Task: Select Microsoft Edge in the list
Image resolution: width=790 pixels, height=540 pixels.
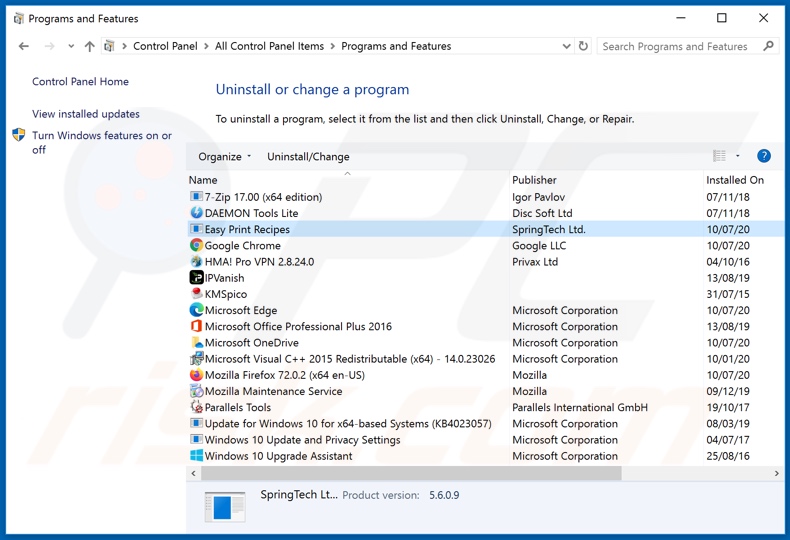Action: 241,310
